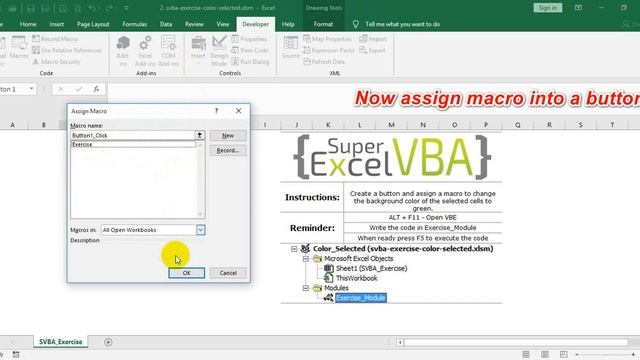Select column J header
This screenshot has width=640, height=360.
[296, 124]
